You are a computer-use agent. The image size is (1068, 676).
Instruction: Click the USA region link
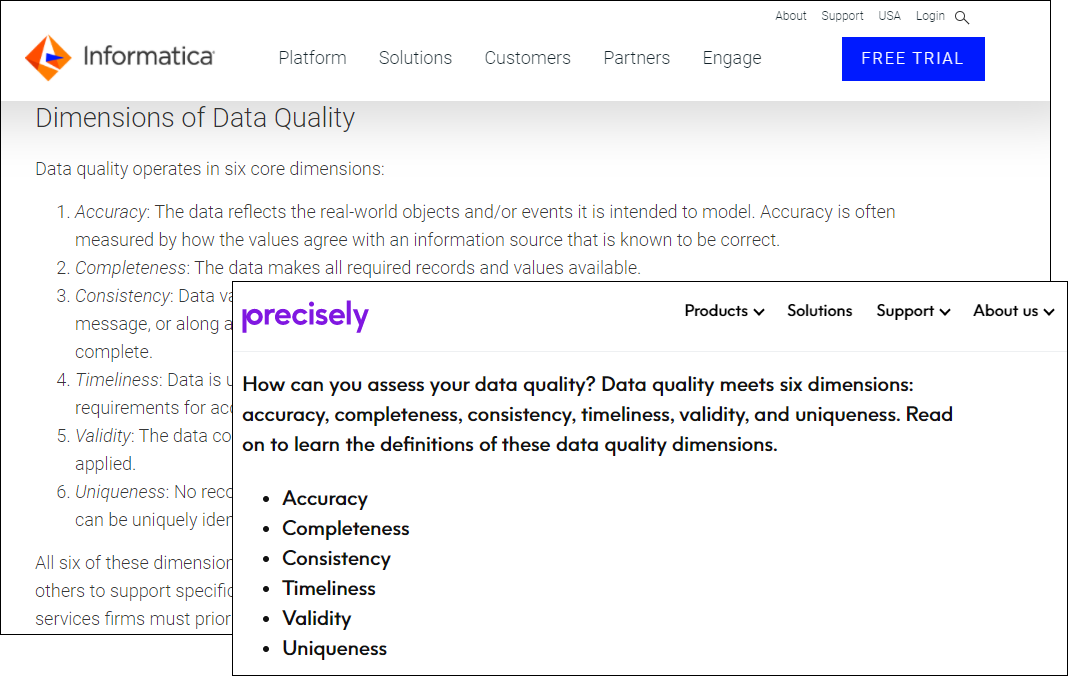(889, 16)
